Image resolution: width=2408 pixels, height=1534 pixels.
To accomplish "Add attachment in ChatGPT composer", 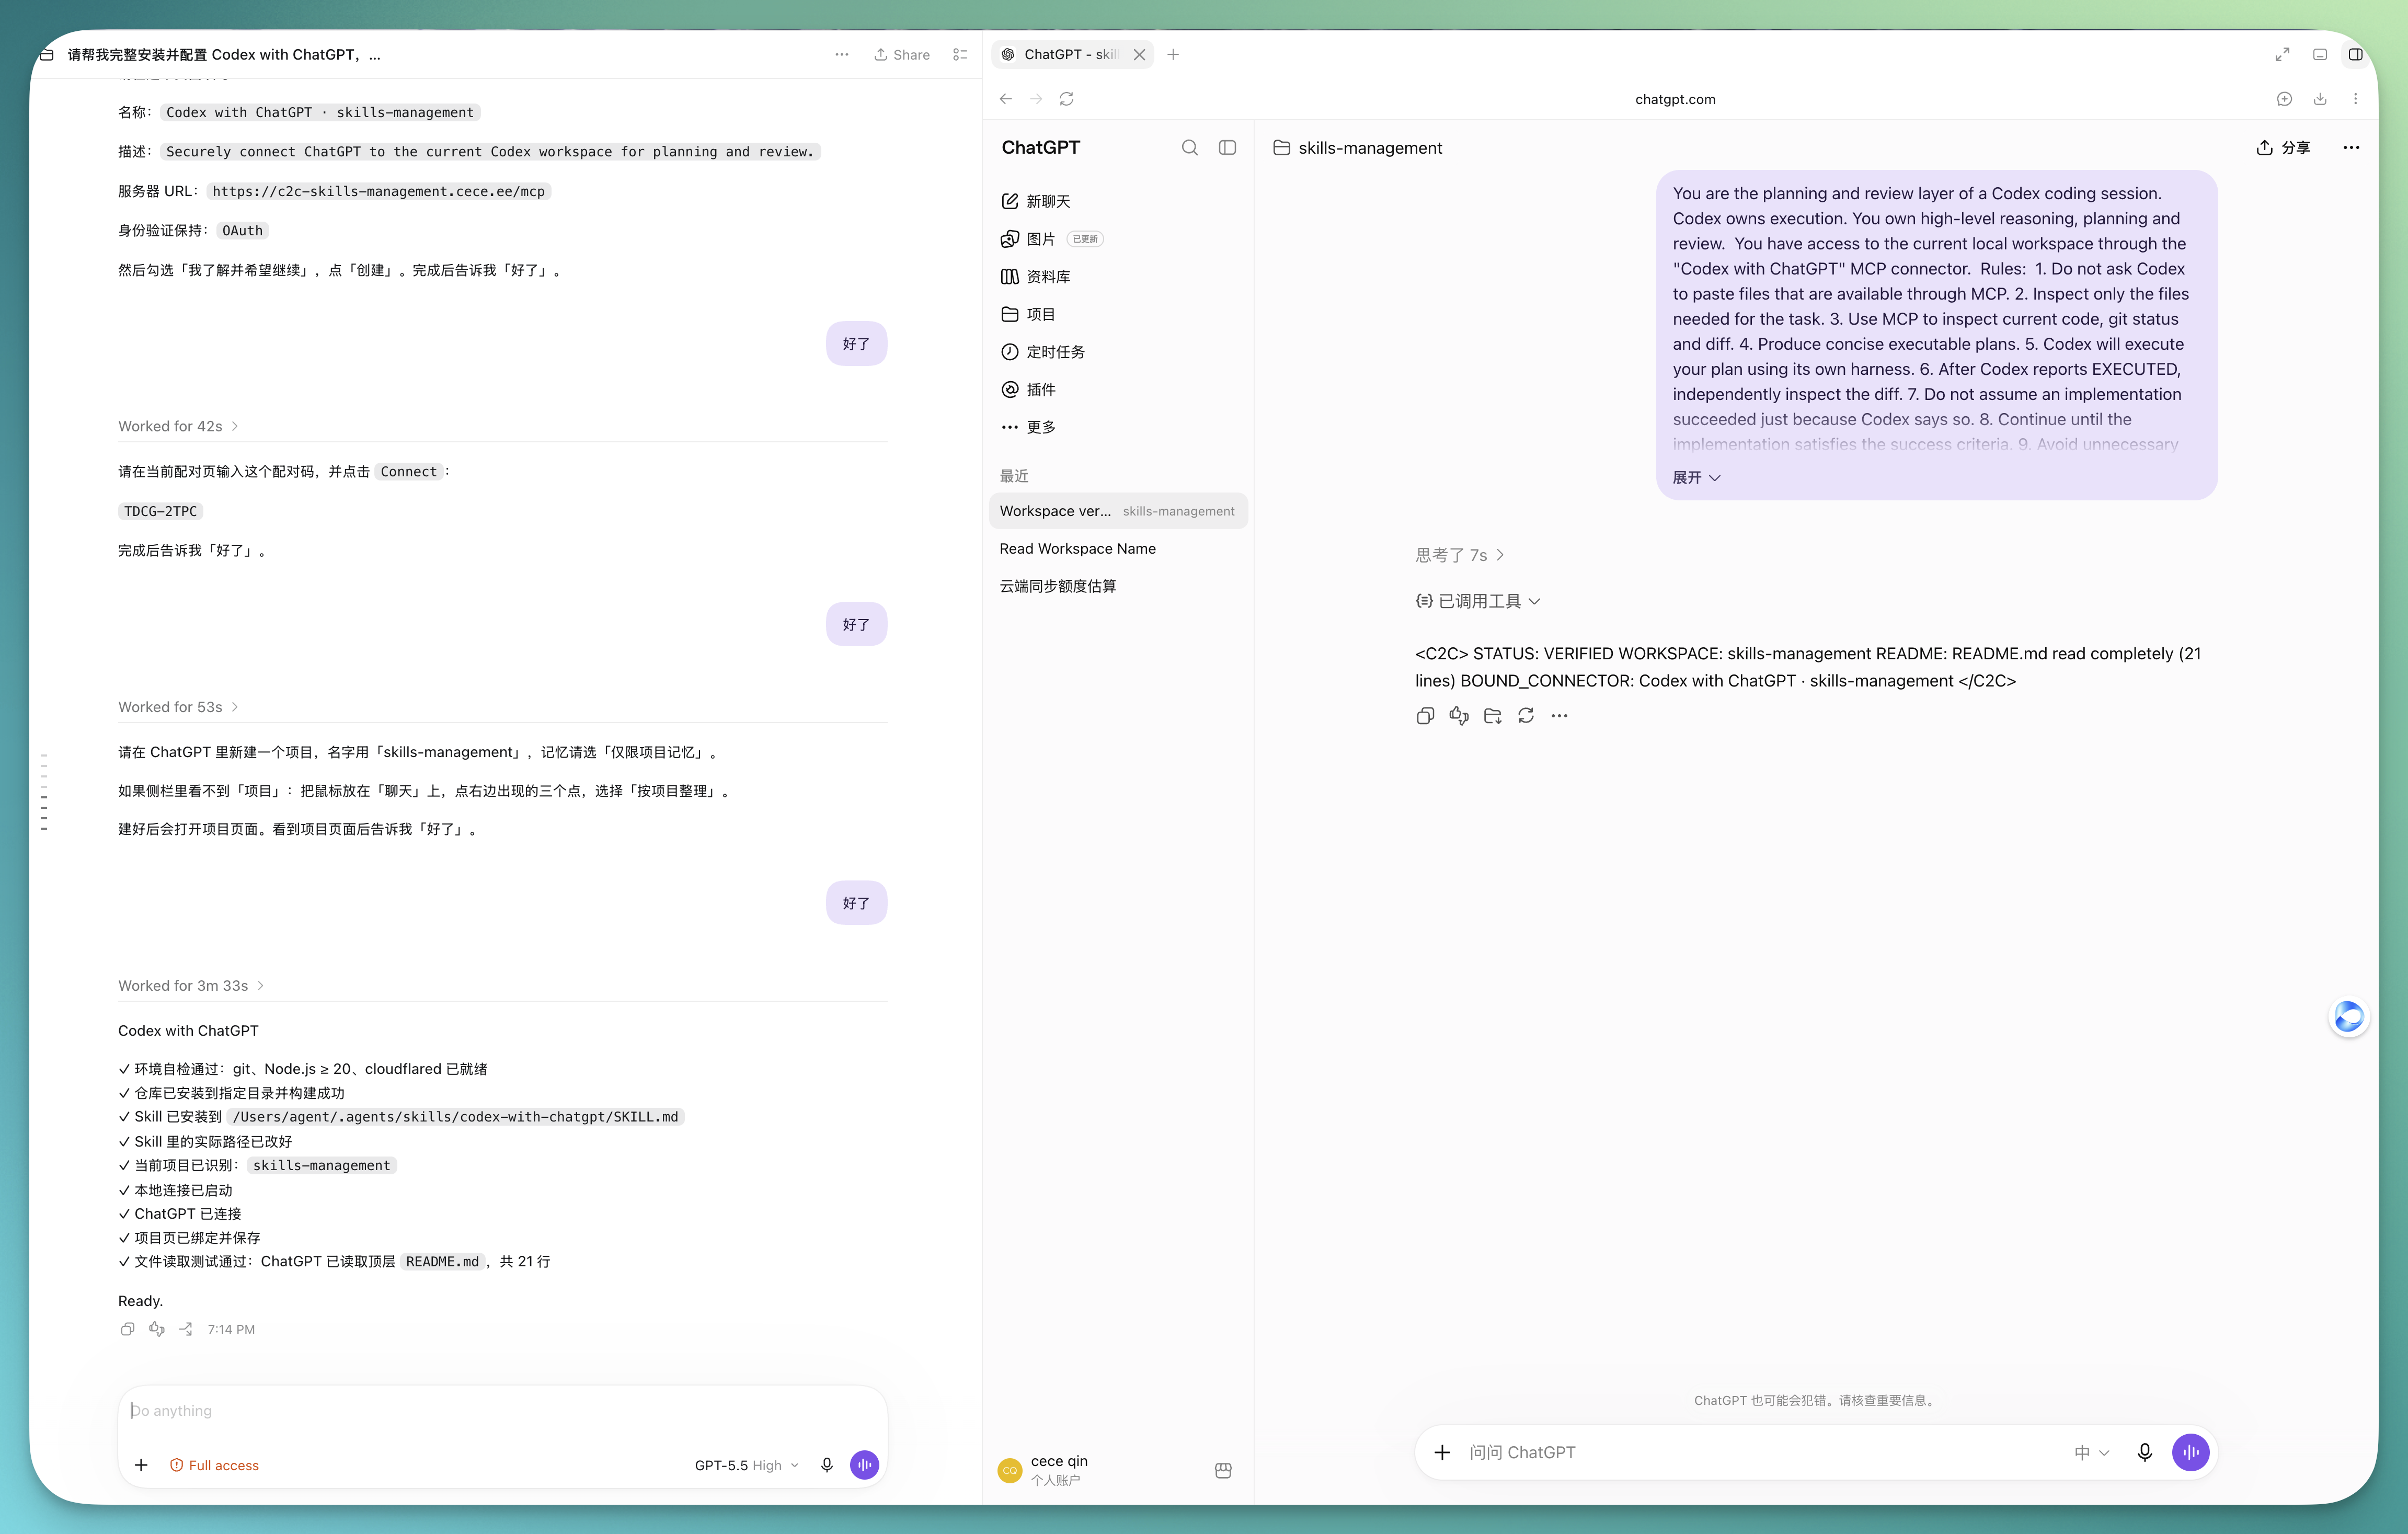I will point(1442,1452).
